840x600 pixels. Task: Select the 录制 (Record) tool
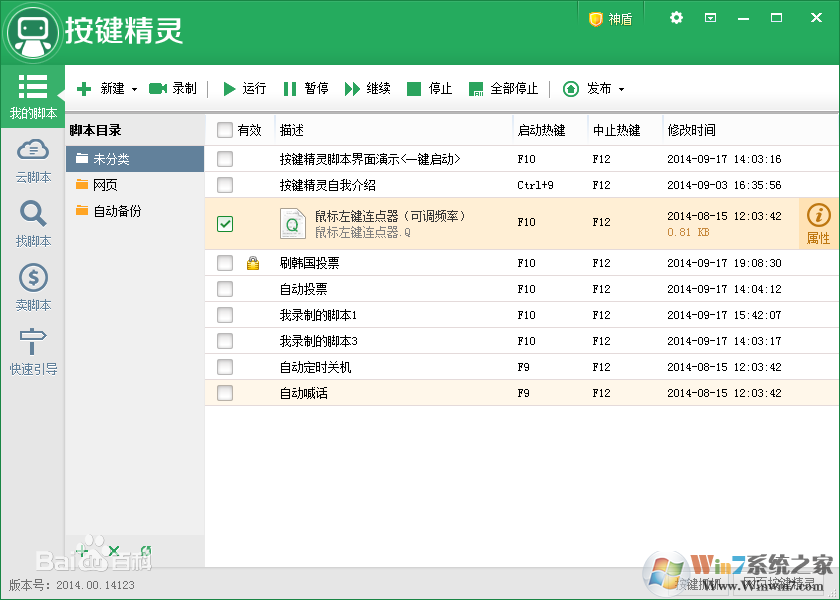pyautogui.click(x=172, y=88)
